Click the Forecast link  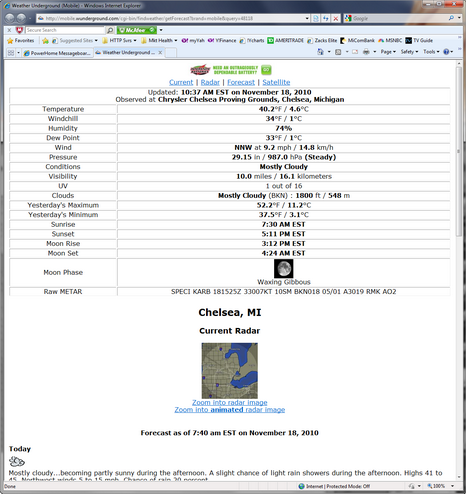tap(241, 82)
